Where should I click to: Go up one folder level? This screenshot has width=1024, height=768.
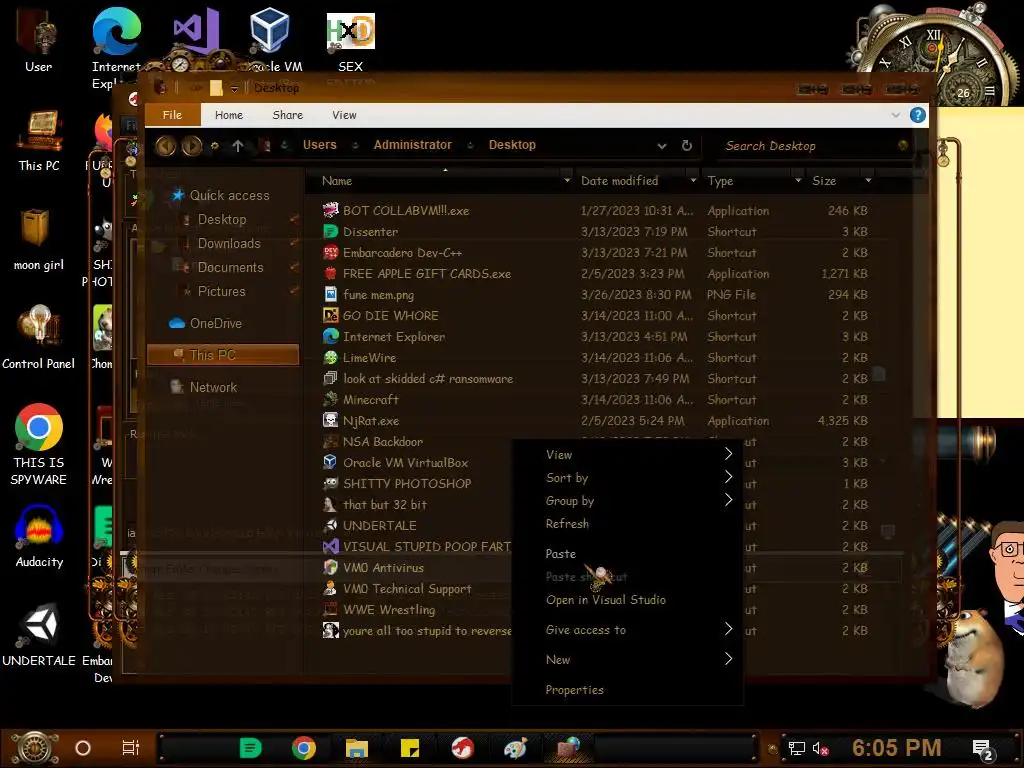coord(238,146)
